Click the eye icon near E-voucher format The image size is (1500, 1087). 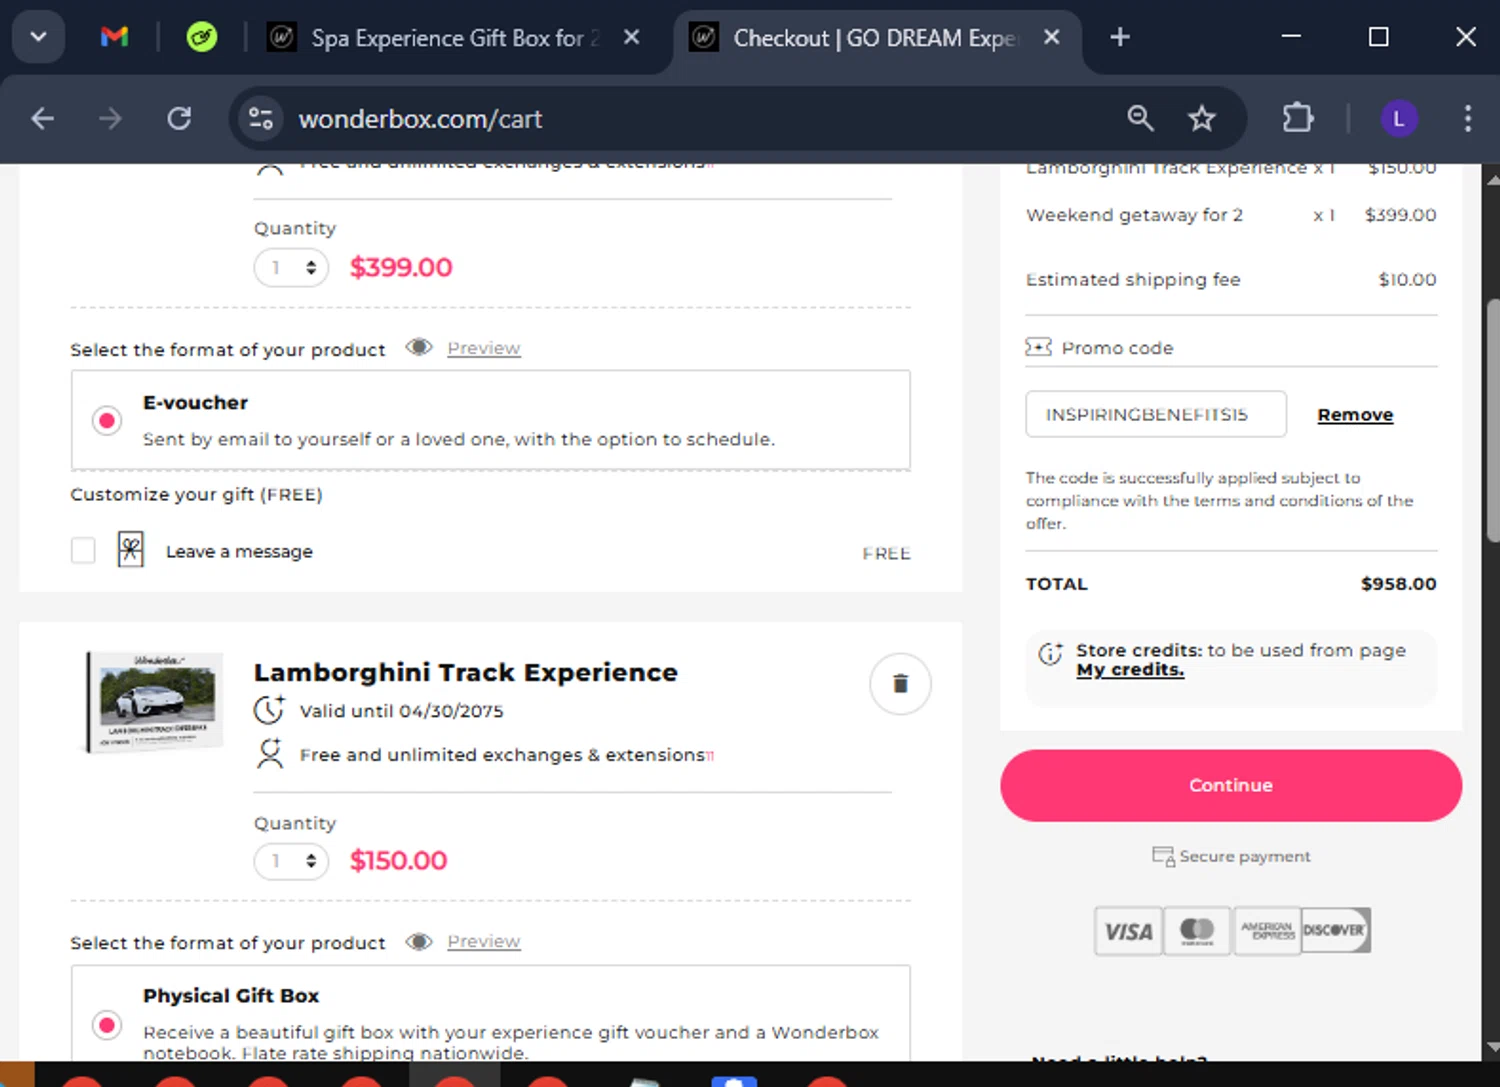click(419, 347)
